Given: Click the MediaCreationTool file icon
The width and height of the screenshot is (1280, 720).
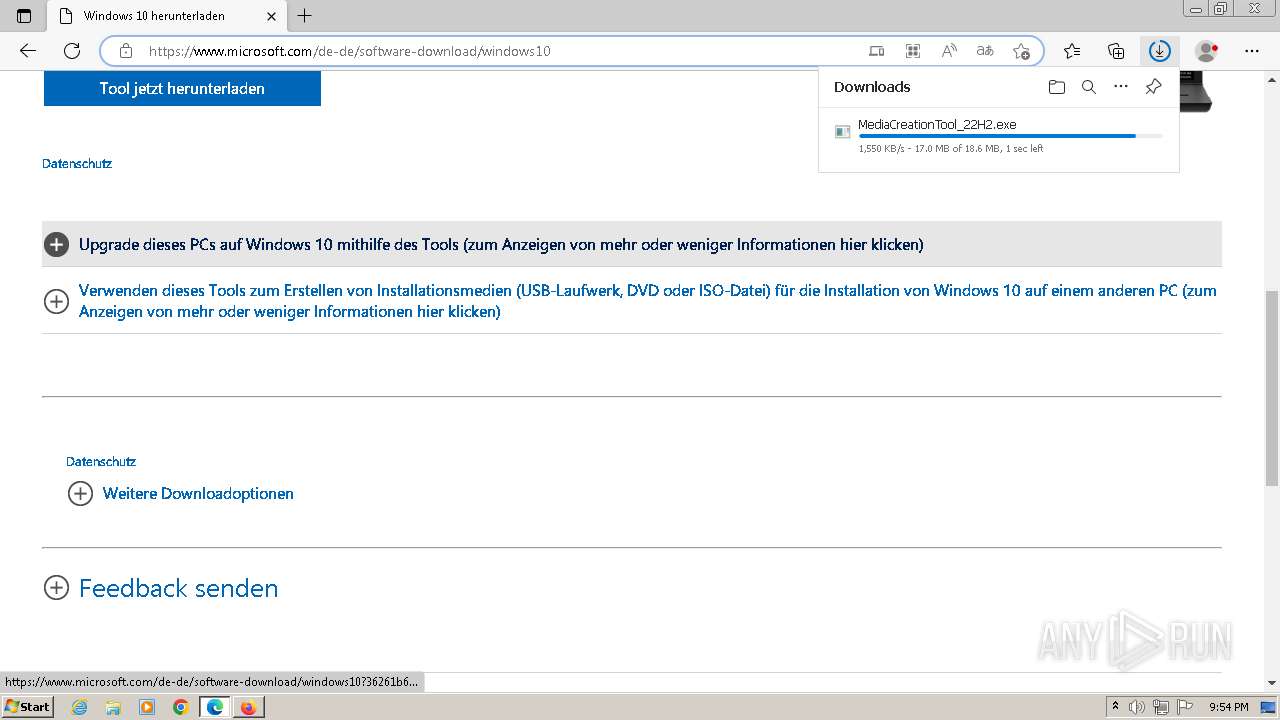Looking at the screenshot, I should (843, 131).
